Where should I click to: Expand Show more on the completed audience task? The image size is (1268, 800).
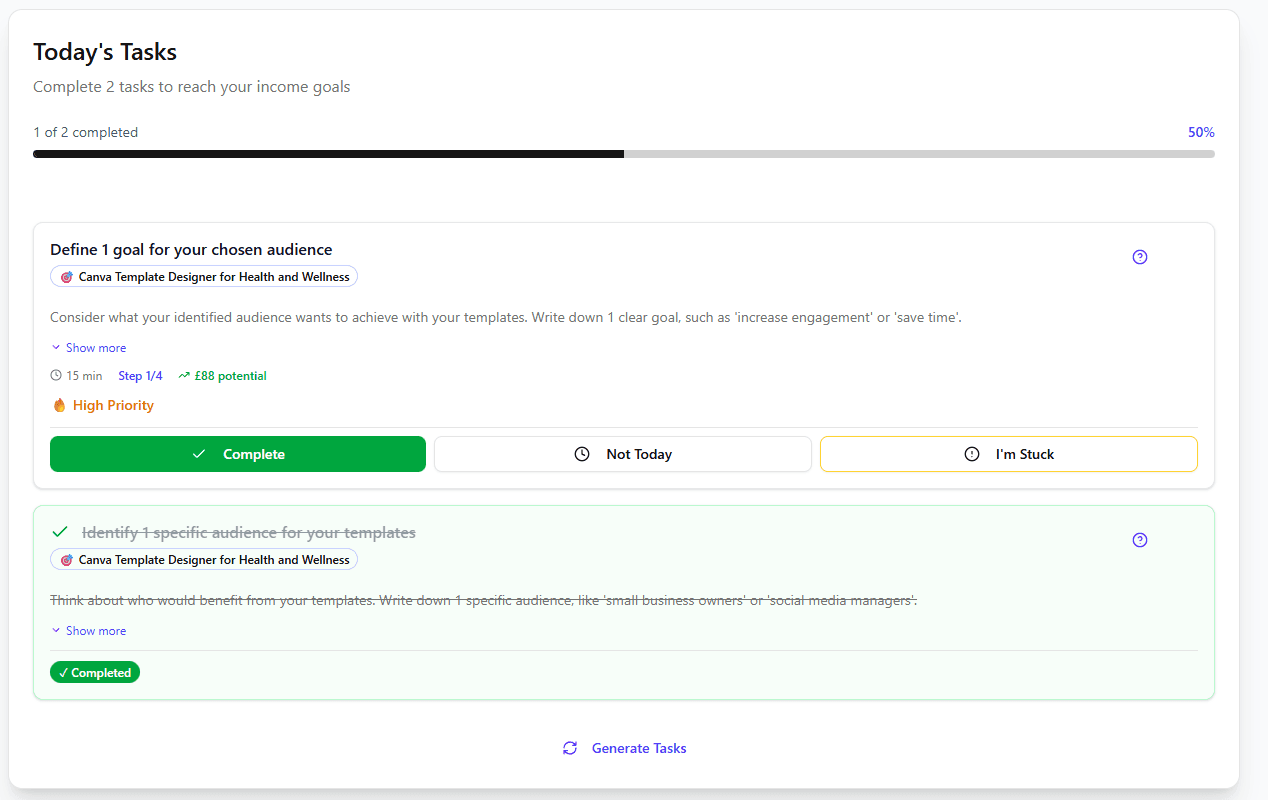(x=88, y=630)
